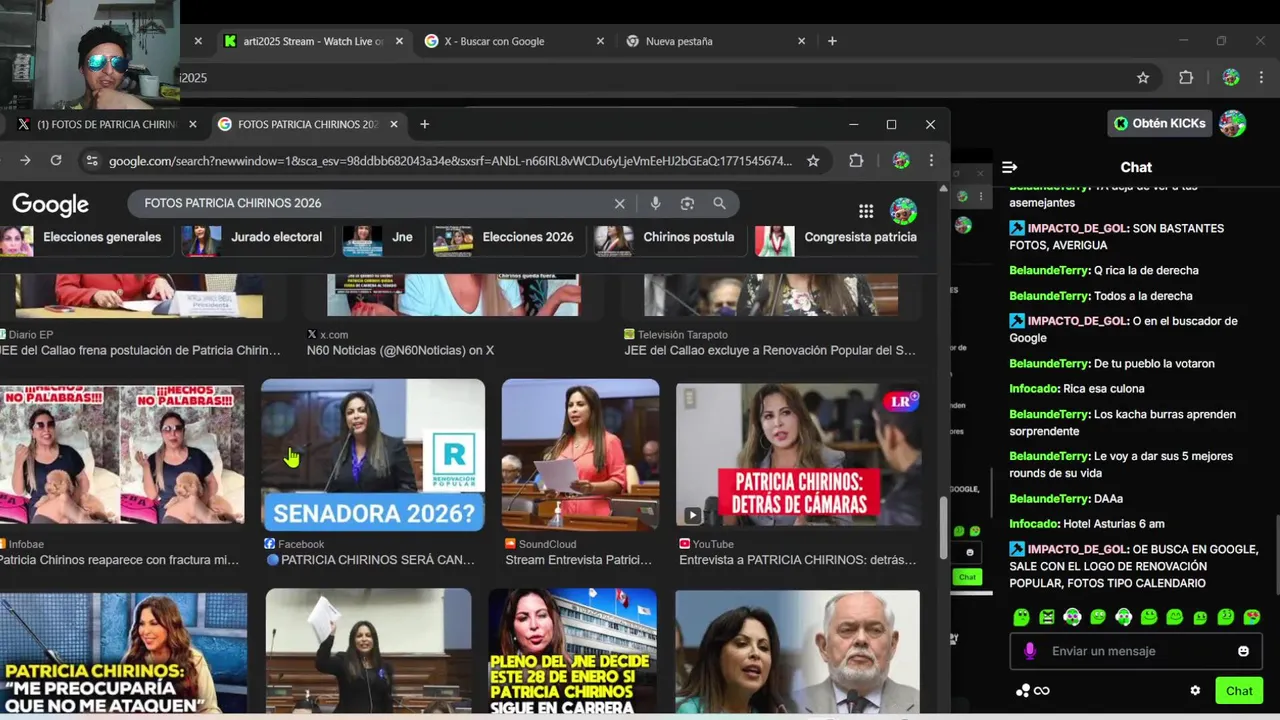This screenshot has width=1280, height=720.
Task: Open the front window Chrome three-dot menu
Action: click(x=931, y=160)
